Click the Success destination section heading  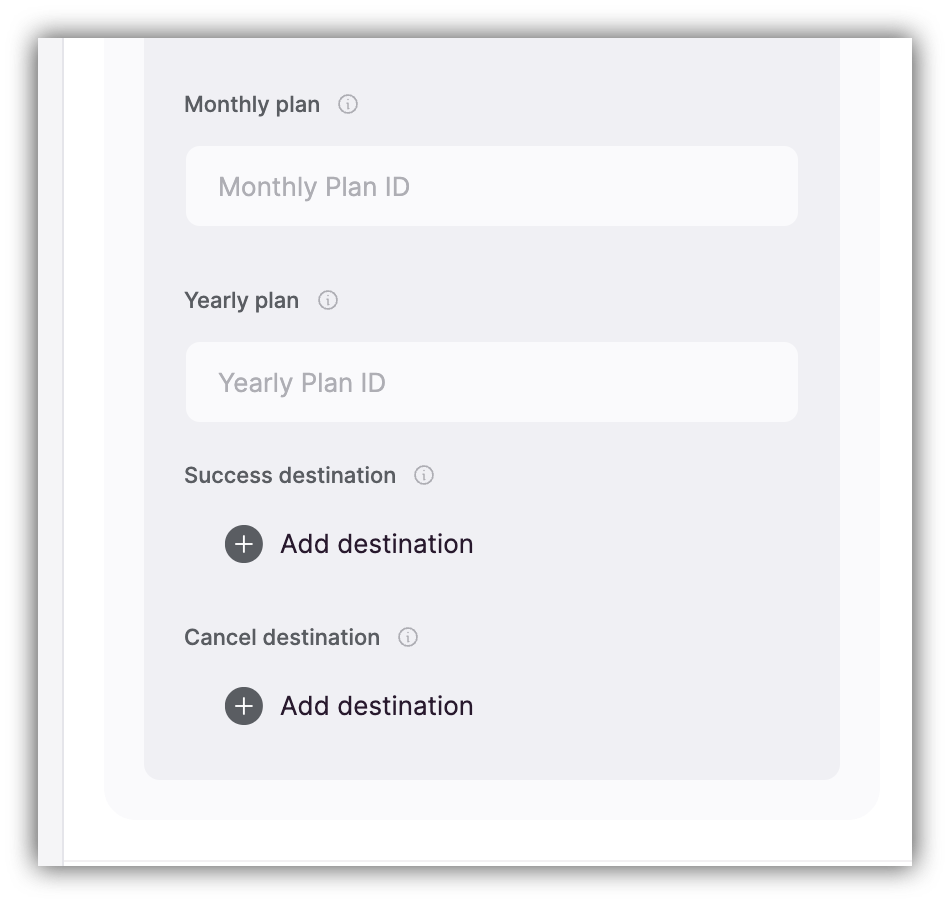pyautogui.click(x=290, y=475)
